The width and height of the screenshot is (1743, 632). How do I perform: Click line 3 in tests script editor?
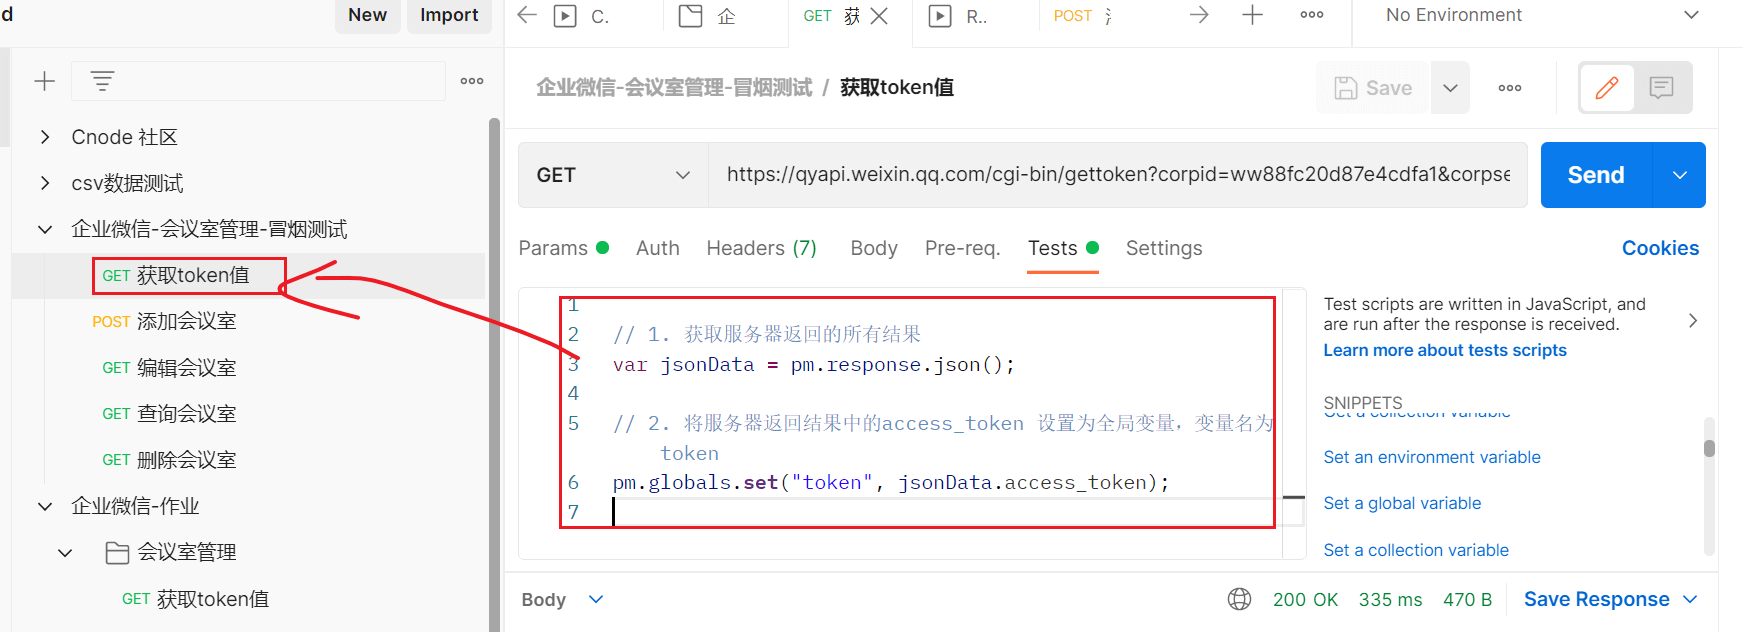(813, 365)
